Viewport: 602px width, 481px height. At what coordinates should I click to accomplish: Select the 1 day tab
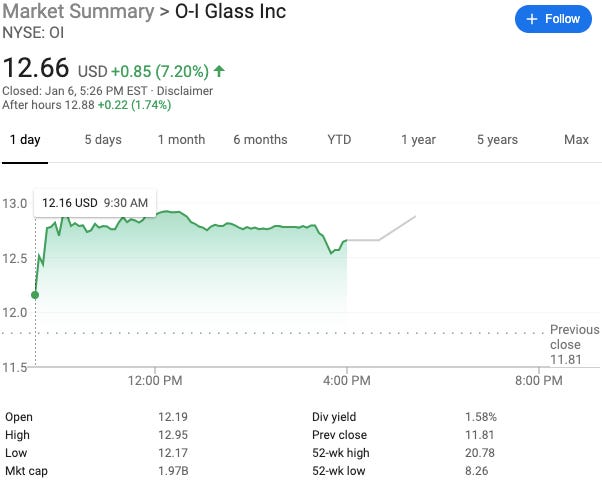click(x=25, y=140)
